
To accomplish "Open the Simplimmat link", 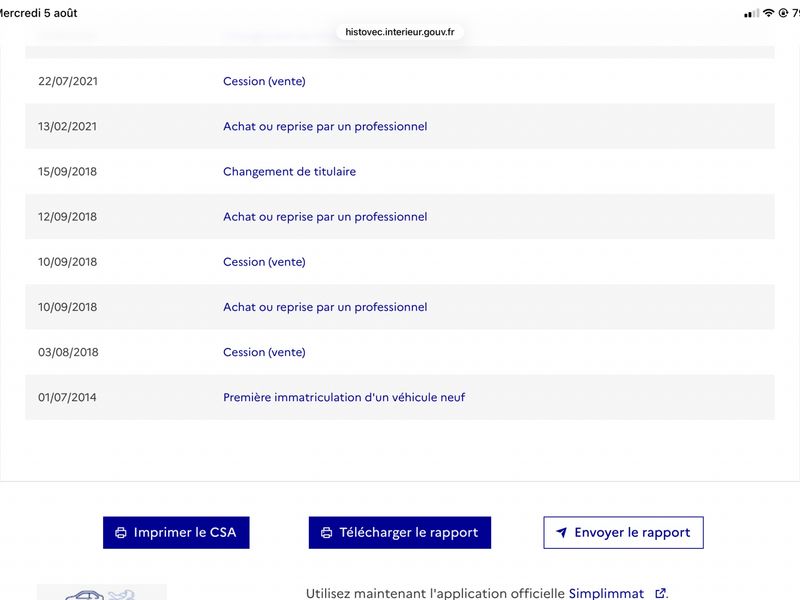I will pos(606,593).
